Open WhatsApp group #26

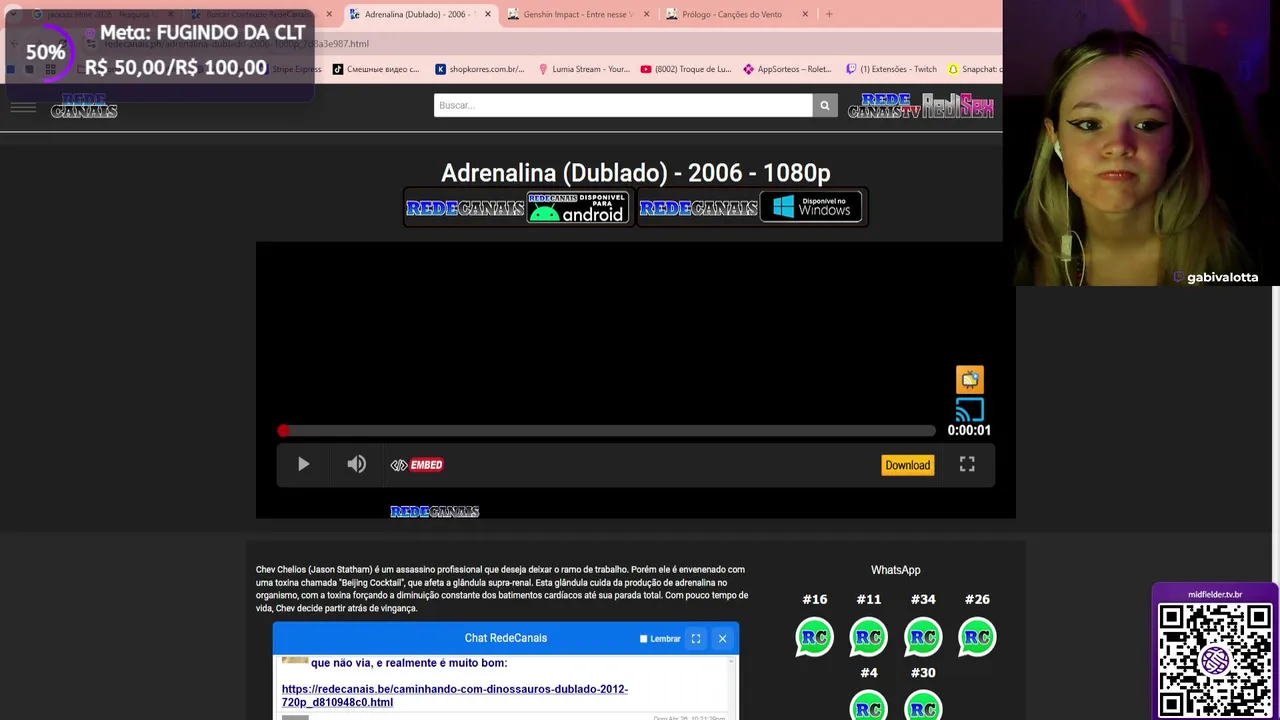[x=977, y=638]
